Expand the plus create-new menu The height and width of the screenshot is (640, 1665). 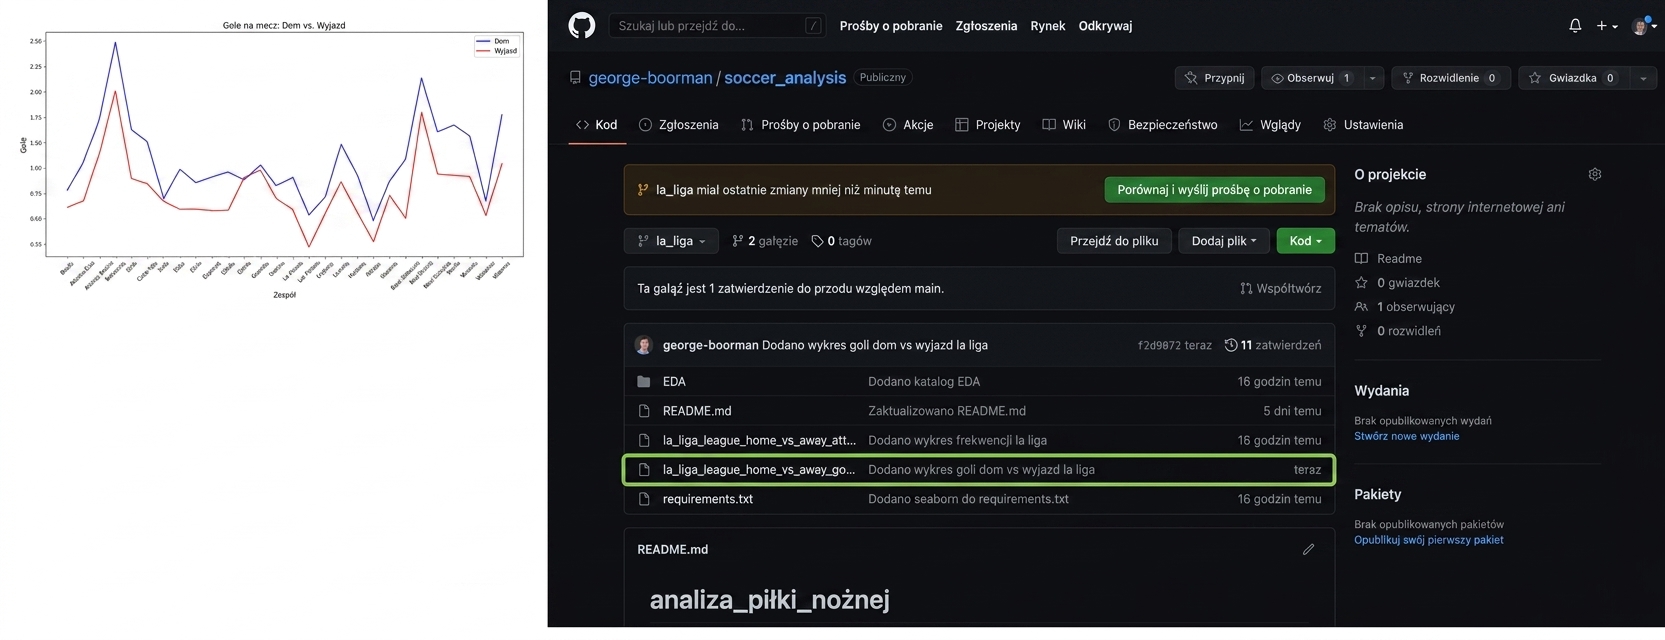point(1607,26)
